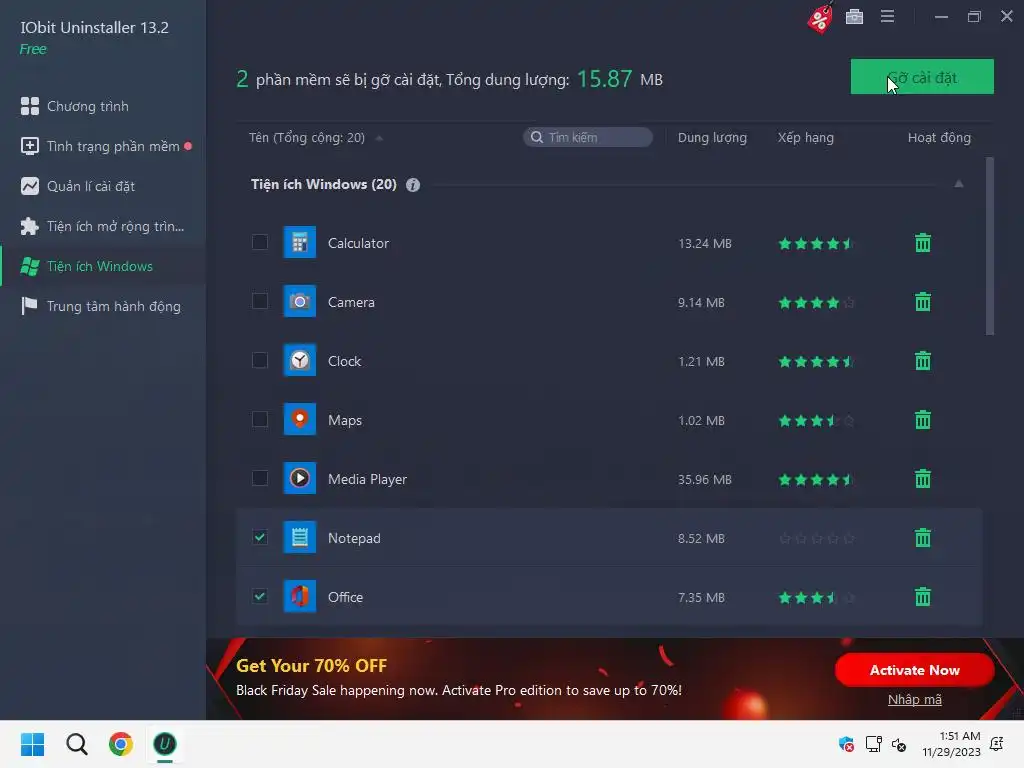Open the hamburger options menu
This screenshot has width=1024, height=768.
tap(887, 16)
